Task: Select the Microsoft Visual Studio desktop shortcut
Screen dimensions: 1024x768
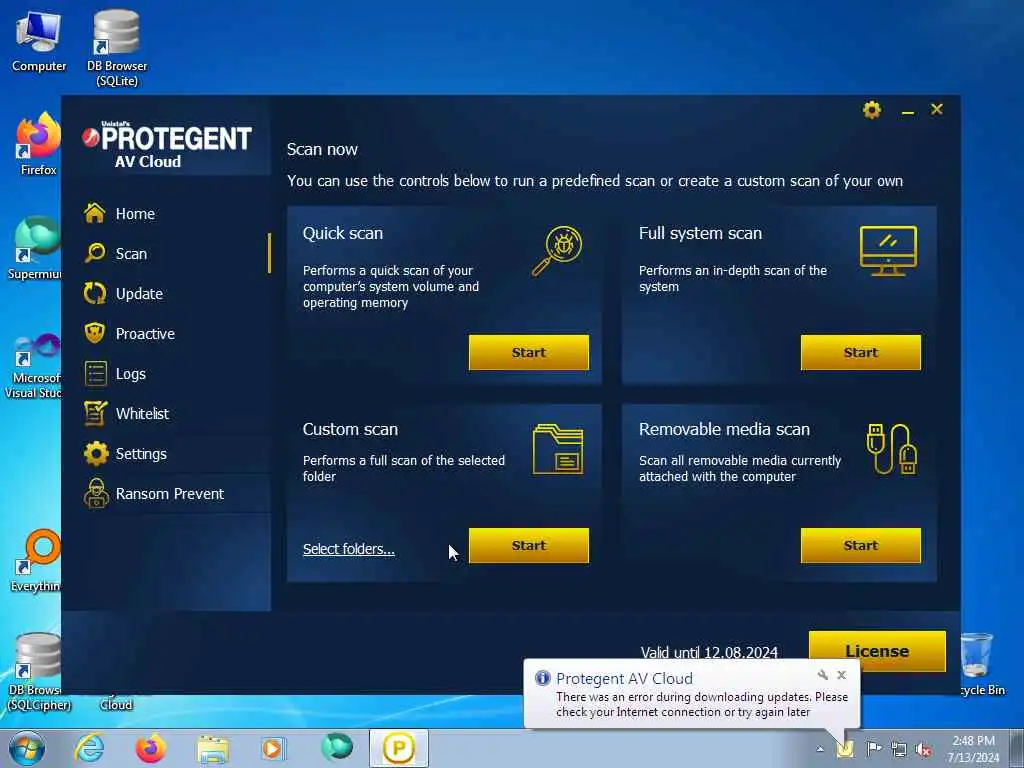Action: 33,366
